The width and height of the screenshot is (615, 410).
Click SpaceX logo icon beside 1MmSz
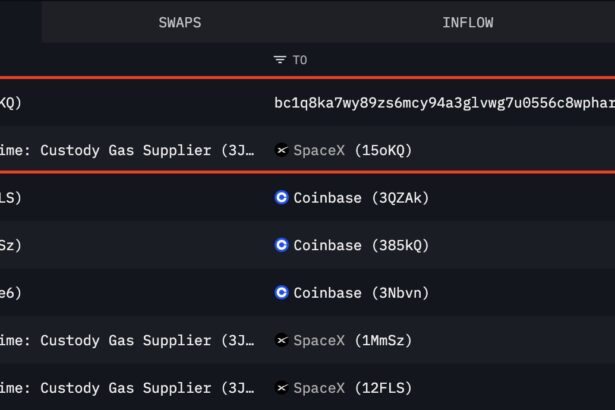point(281,341)
